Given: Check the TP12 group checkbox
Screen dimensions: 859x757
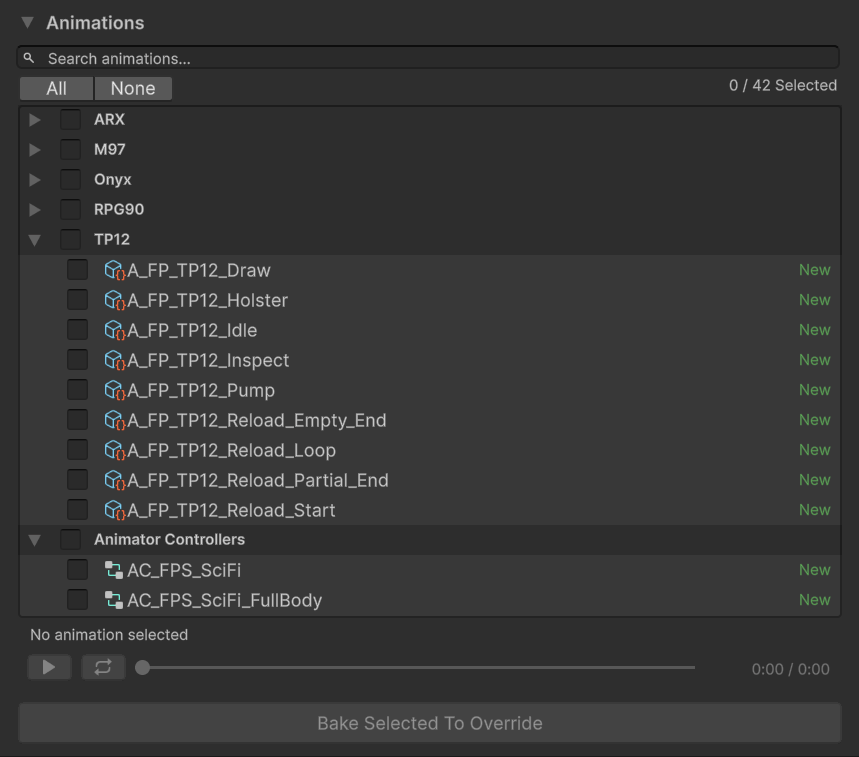Looking at the screenshot, I should tap(70, 239).
